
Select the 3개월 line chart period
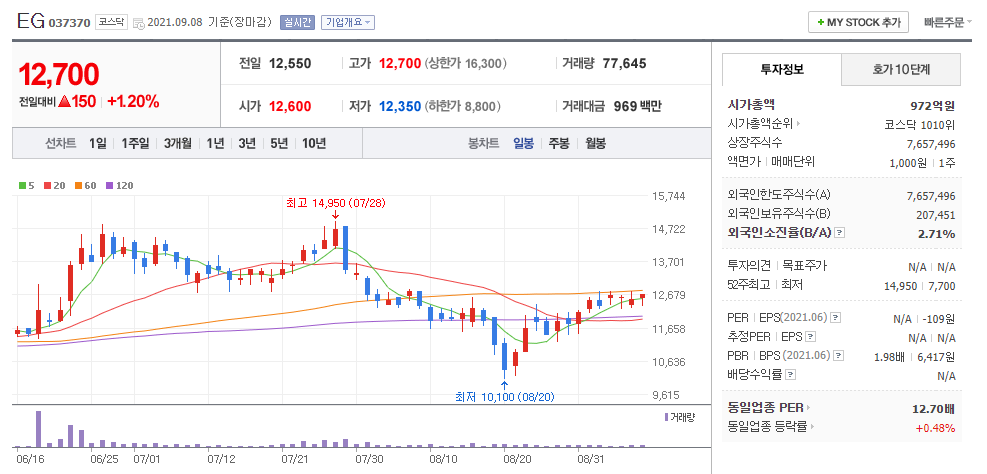[178, 144]
